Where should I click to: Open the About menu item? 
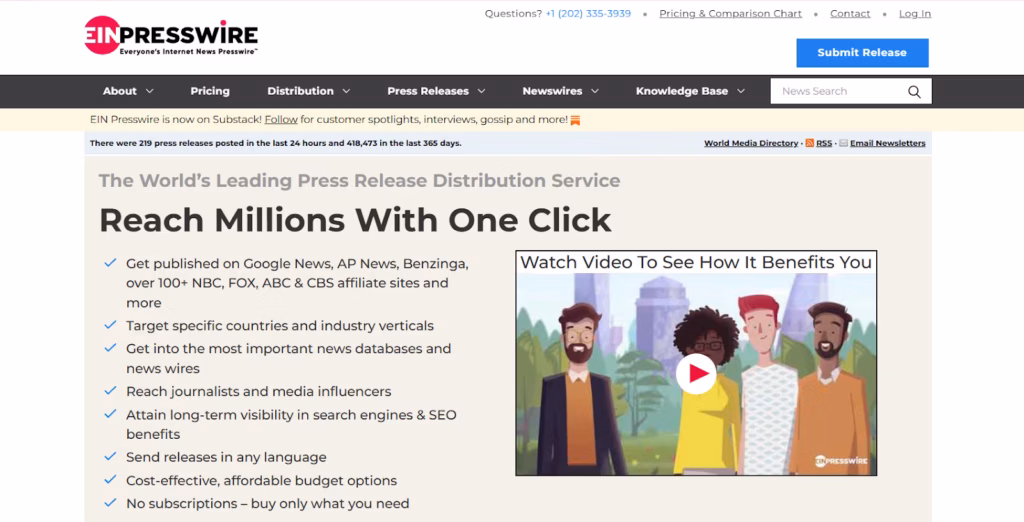tap(120, 91)
